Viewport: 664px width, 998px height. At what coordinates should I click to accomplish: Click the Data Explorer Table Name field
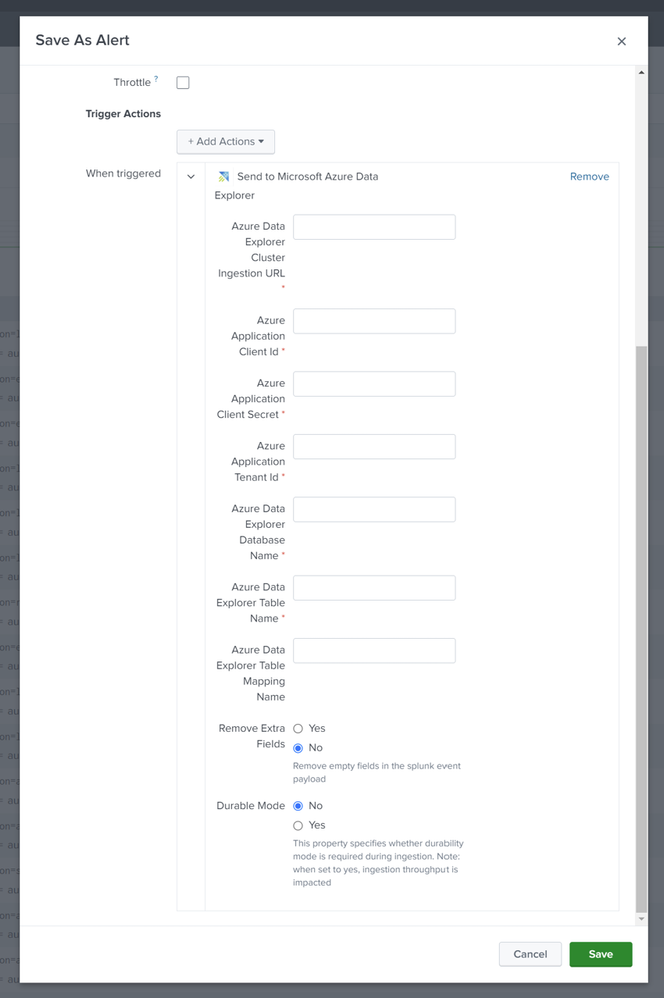(x=374, y=588)
